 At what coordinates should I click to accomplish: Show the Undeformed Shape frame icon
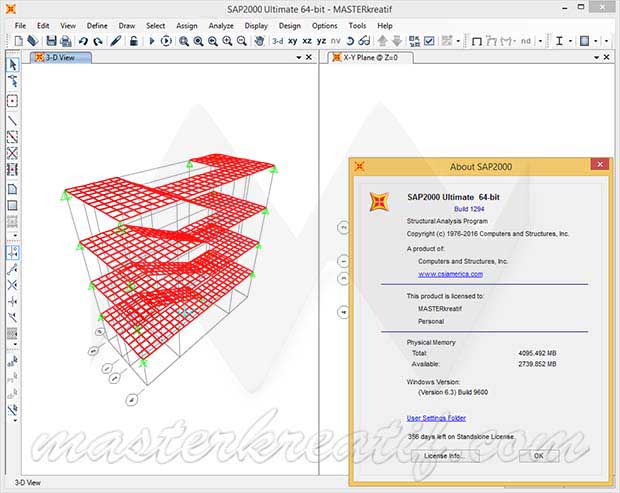477,41
